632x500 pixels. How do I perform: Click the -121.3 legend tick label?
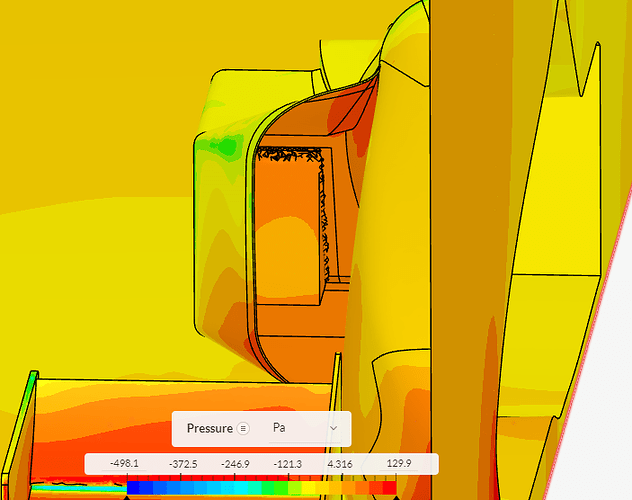point(288,465)
